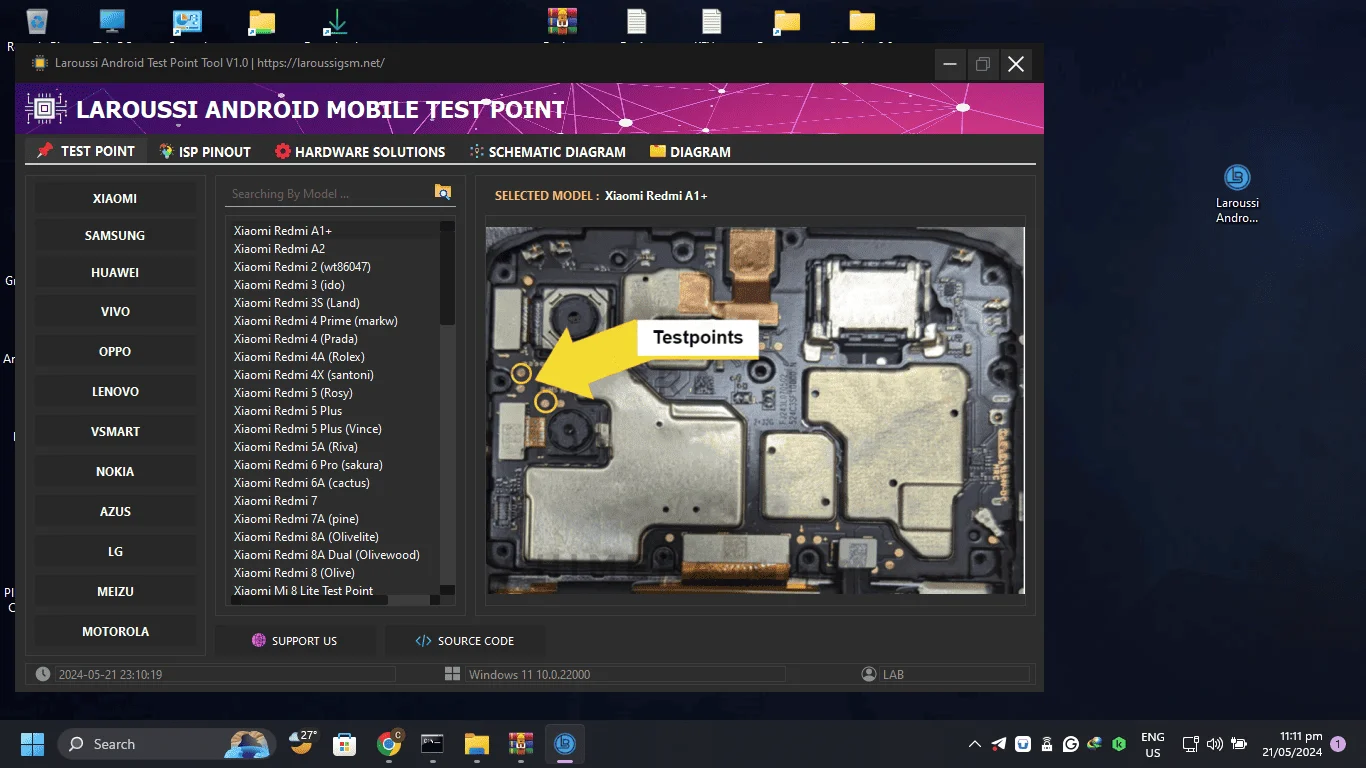Open WinRAR from the taskbar
The image size is (1366, 768).
[520, 744]
